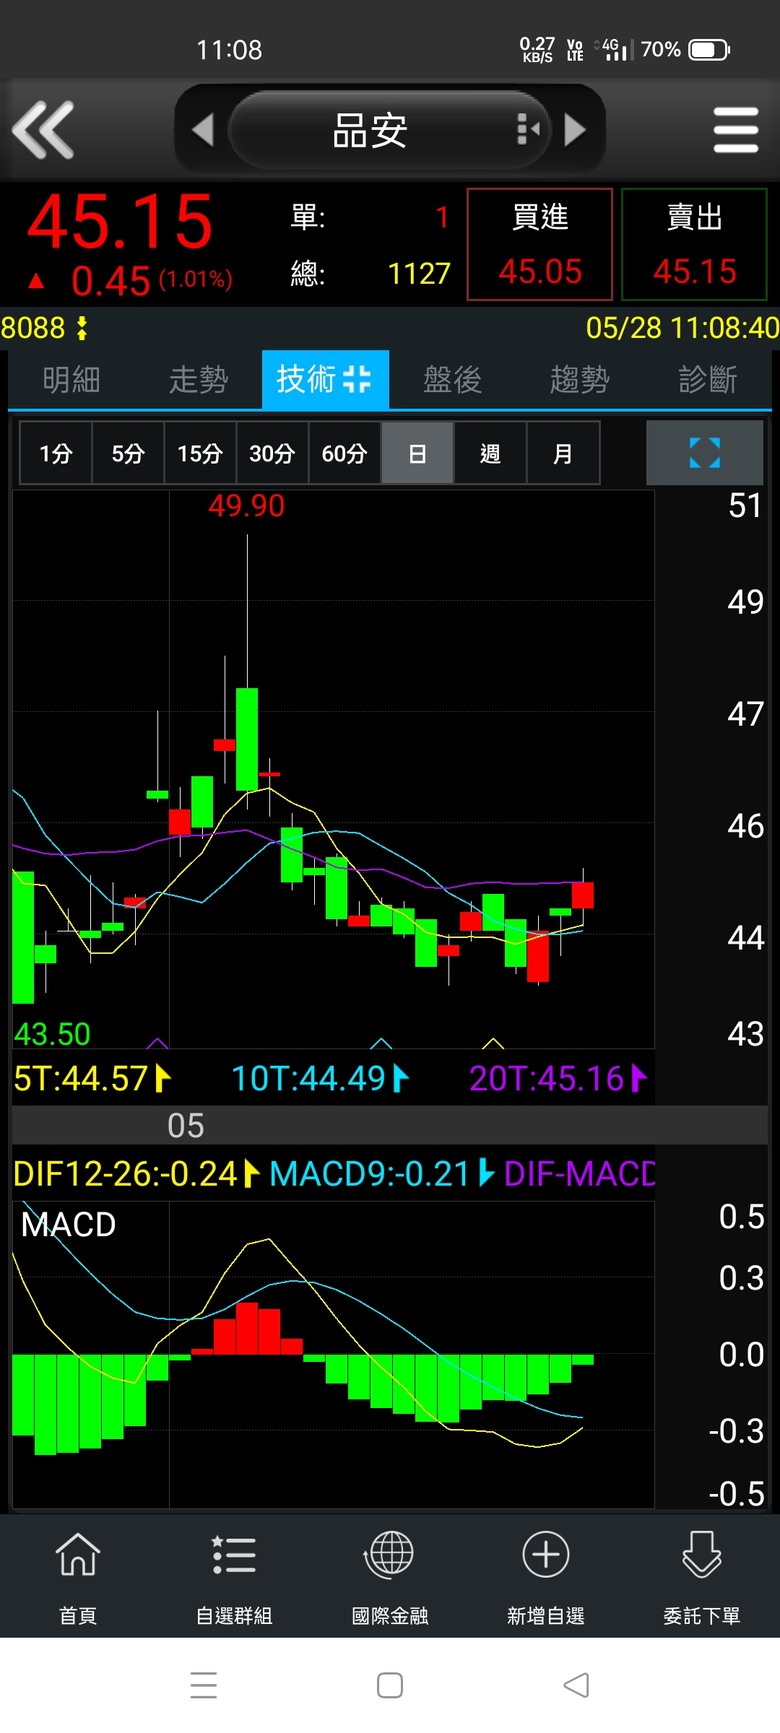Expand chart to fullscreen

point(705,452)
